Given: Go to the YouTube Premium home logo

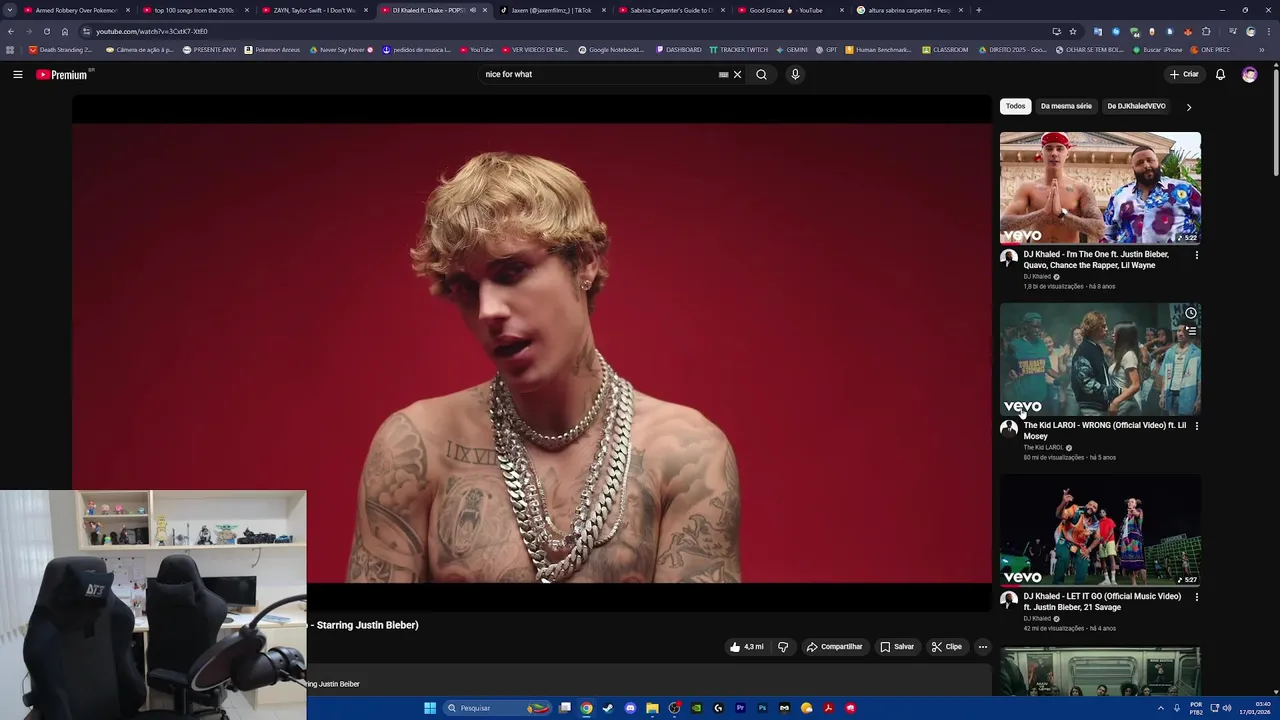Looking at the screenshot, I should 63,74.
